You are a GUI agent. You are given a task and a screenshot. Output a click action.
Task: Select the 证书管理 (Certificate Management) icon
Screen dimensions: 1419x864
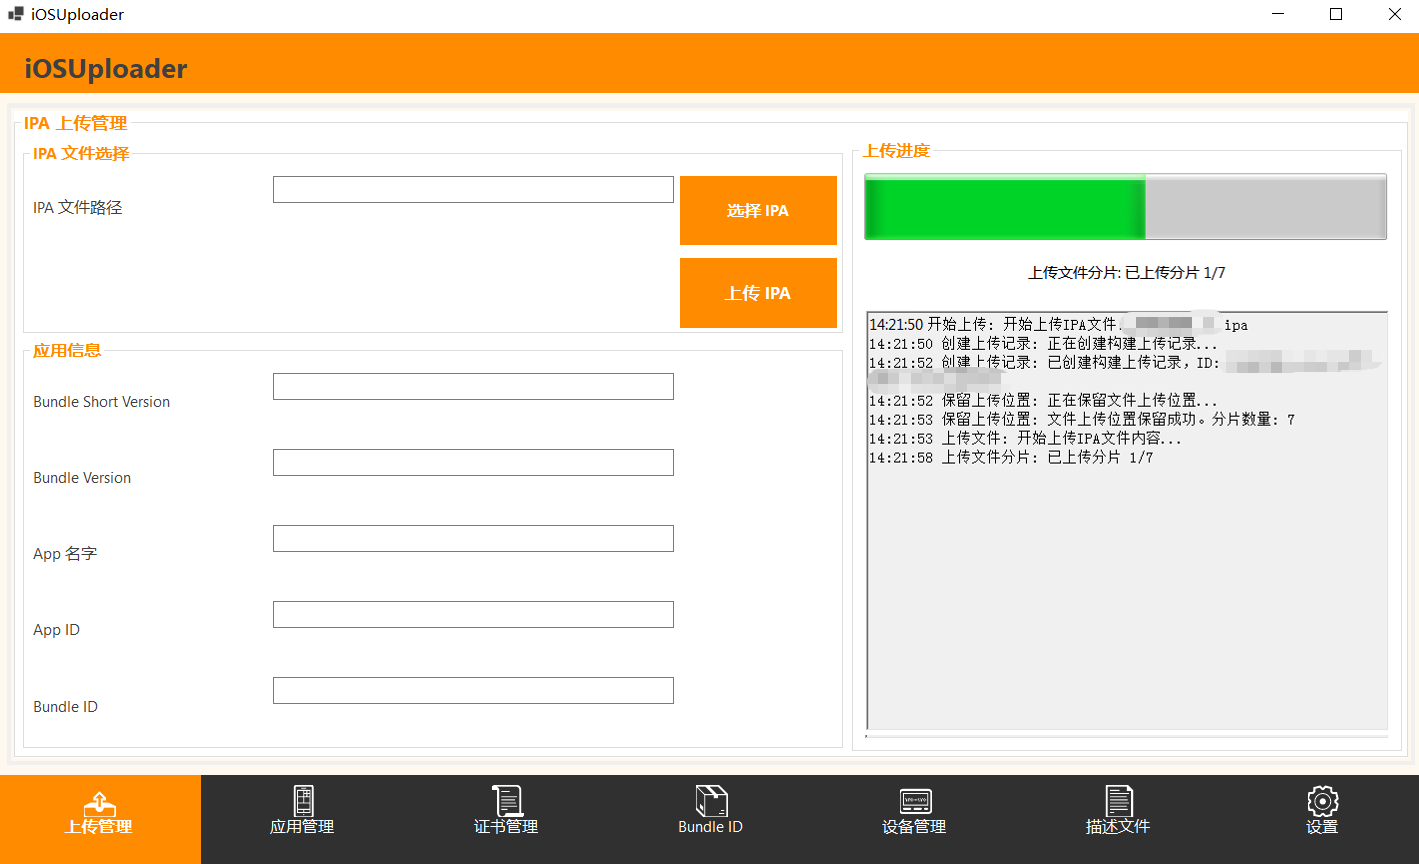[506, 800]
